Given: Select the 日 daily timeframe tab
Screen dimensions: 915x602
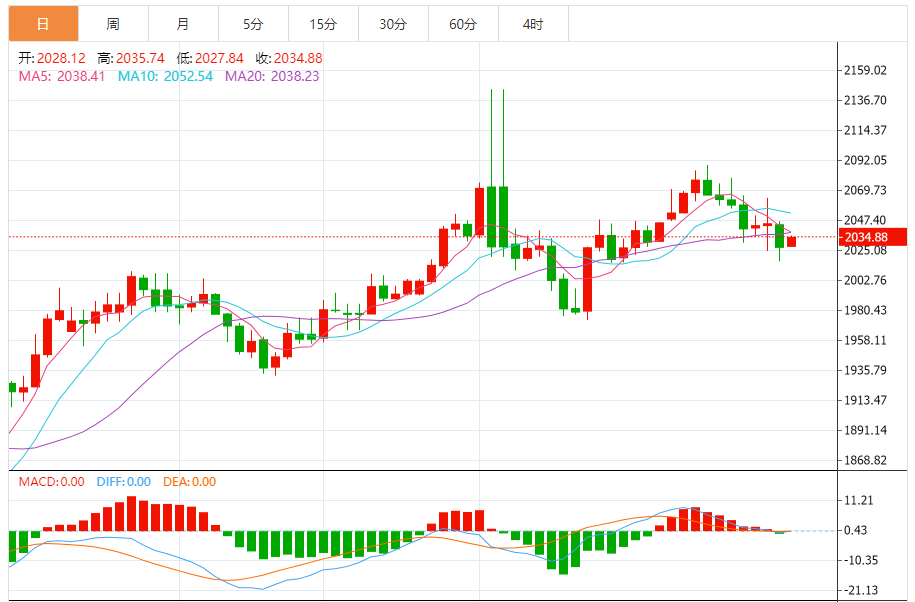Looking at the screenshot, I should coord(43,24).
